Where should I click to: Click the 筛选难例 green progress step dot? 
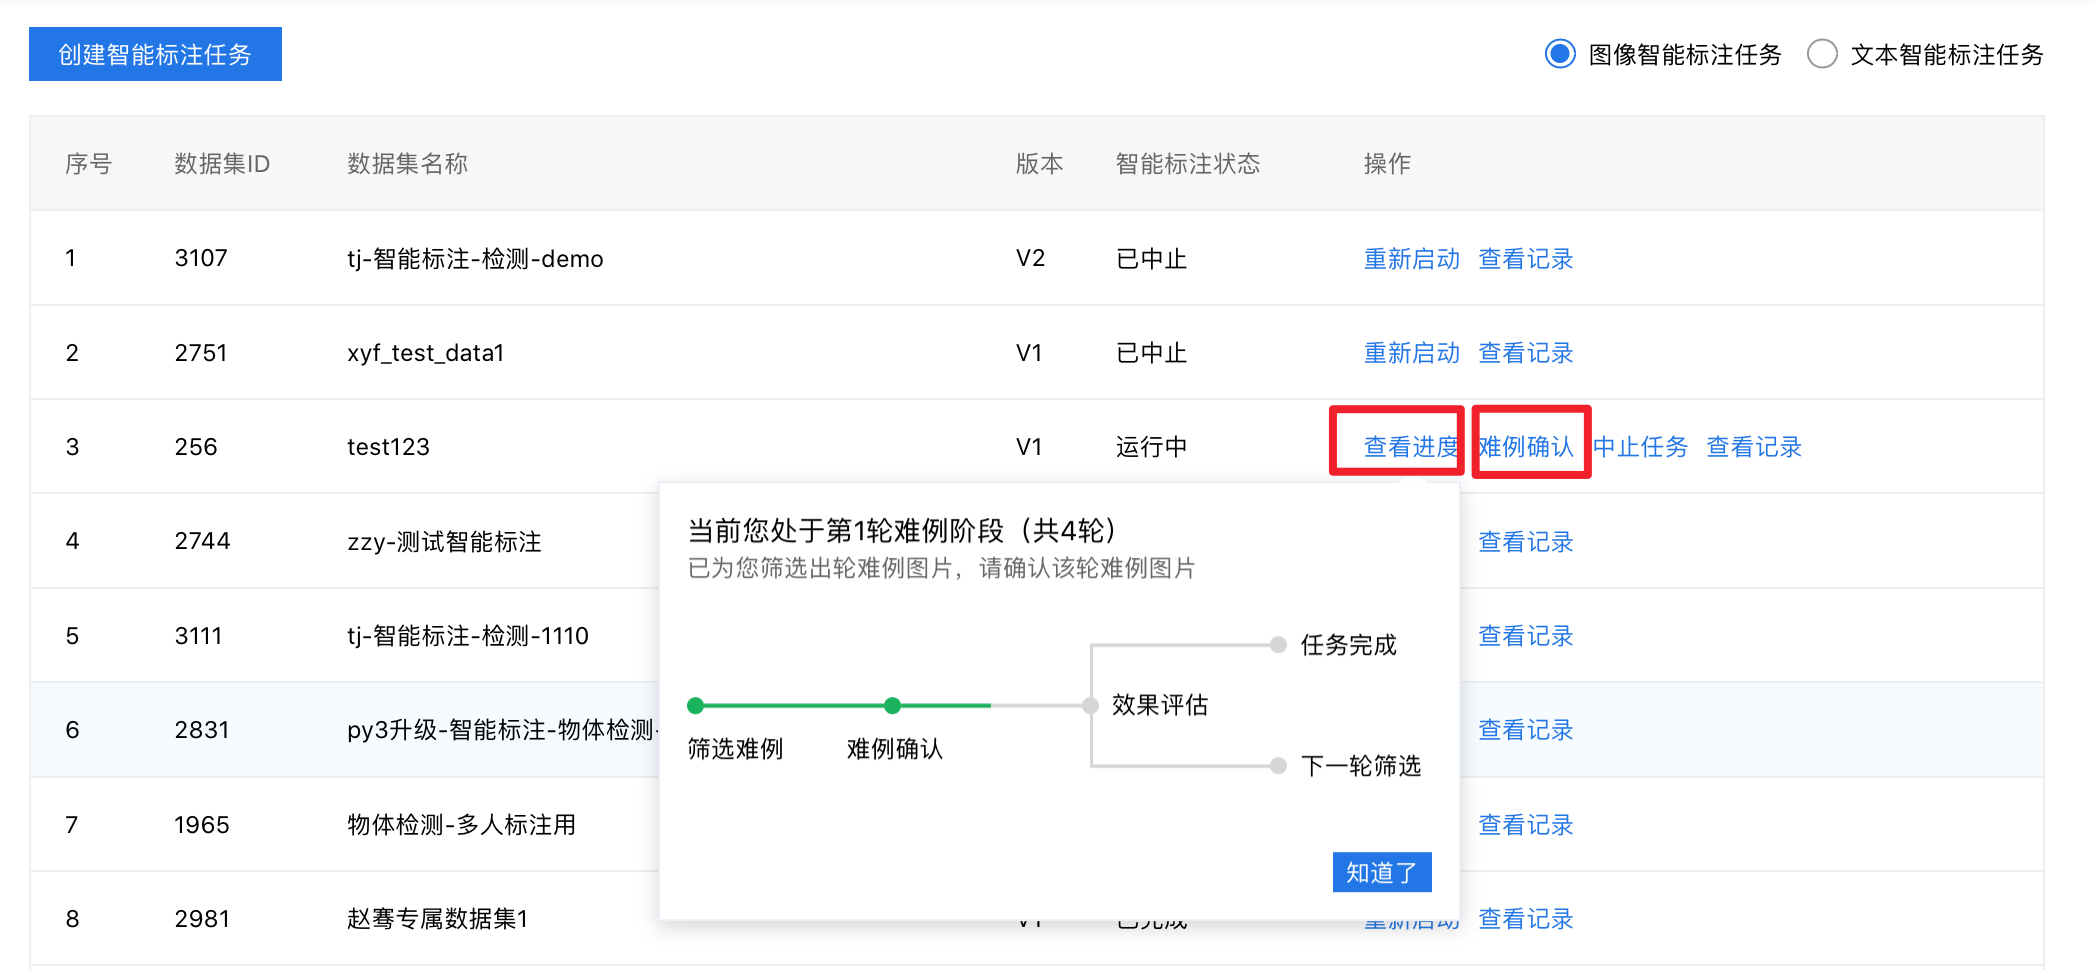(696, 706)
